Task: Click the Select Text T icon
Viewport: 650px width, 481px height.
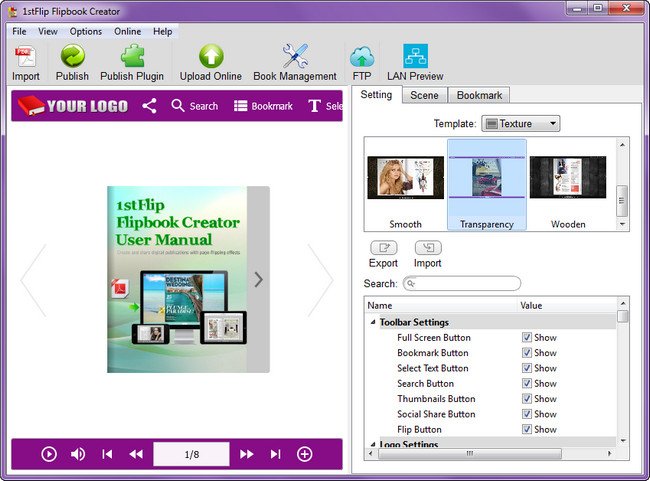Action: 314,106
